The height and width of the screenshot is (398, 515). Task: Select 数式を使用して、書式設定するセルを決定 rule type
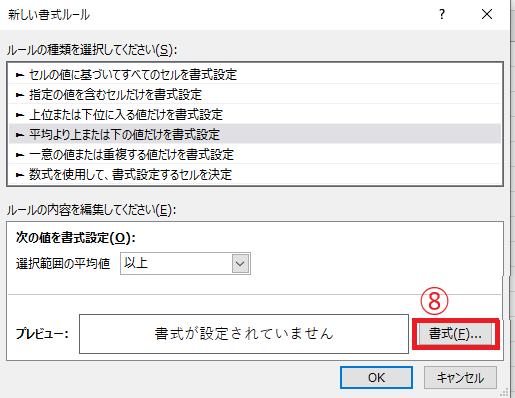coord(255,174)
